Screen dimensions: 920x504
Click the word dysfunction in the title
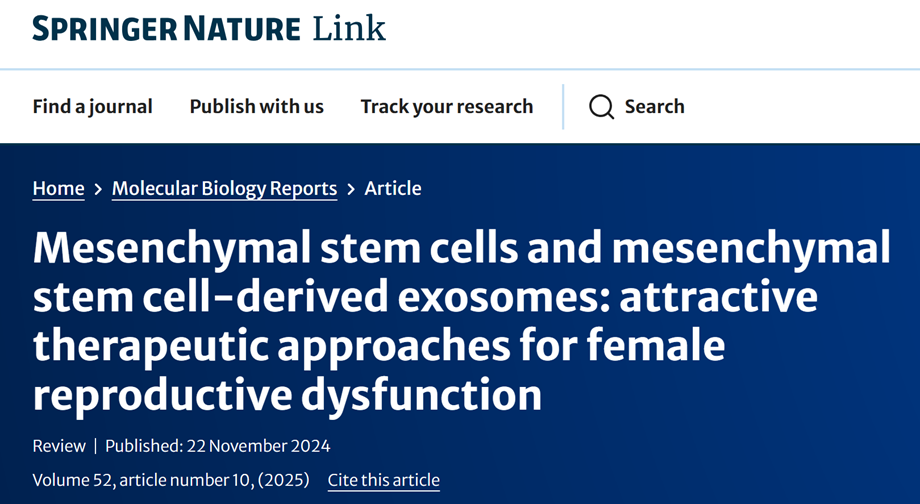pyautogui.click(x=422, y=395)
